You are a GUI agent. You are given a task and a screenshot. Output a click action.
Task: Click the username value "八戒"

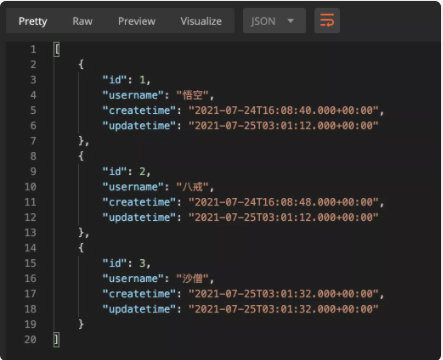(193, 187)
